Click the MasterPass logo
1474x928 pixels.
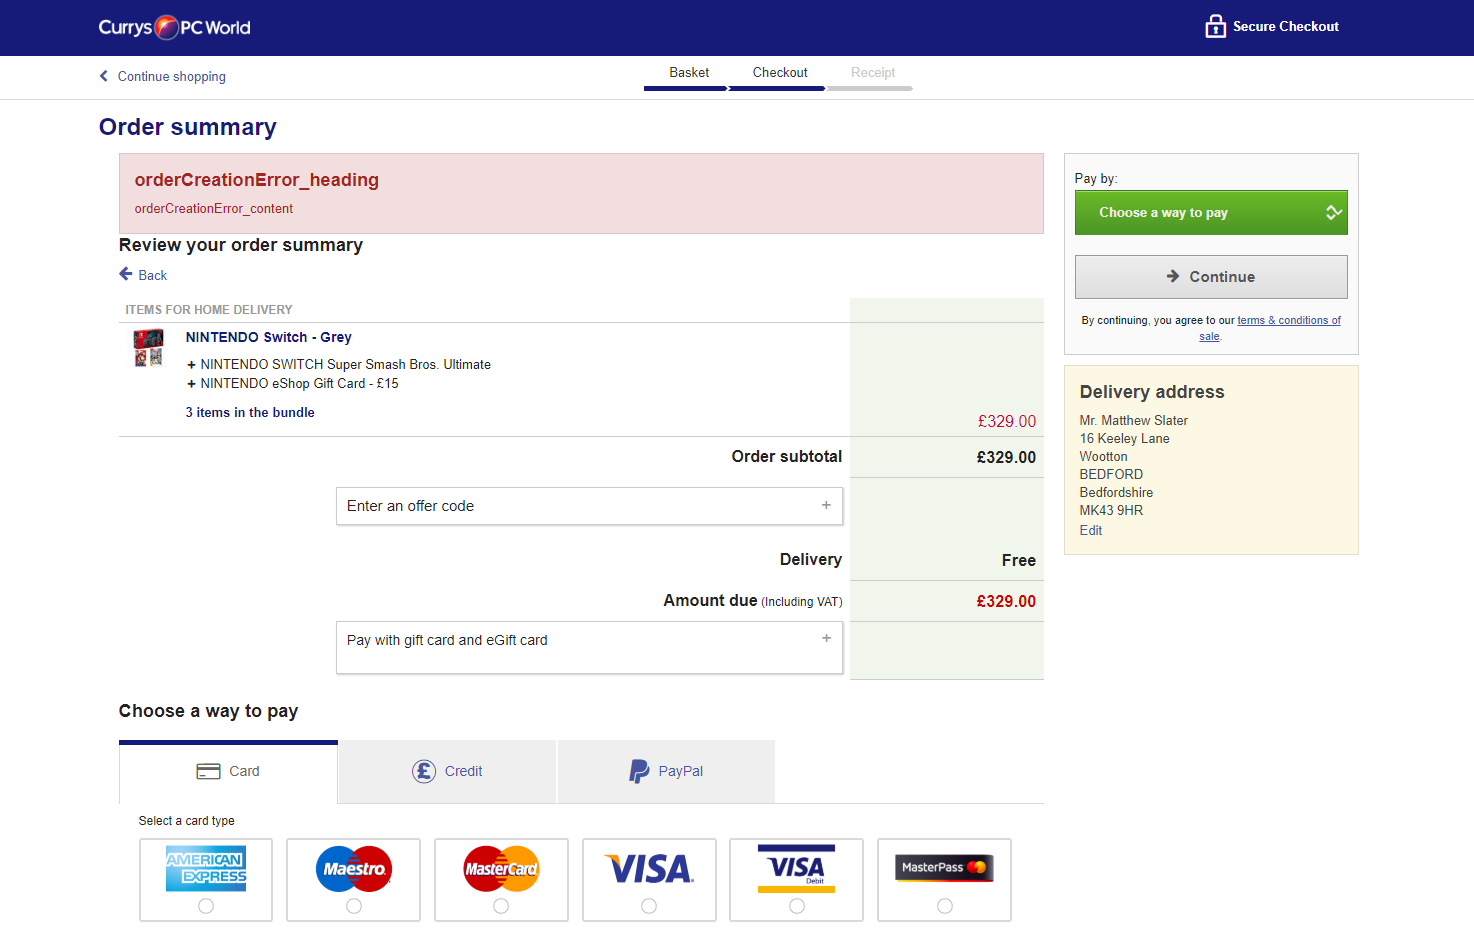945,868
